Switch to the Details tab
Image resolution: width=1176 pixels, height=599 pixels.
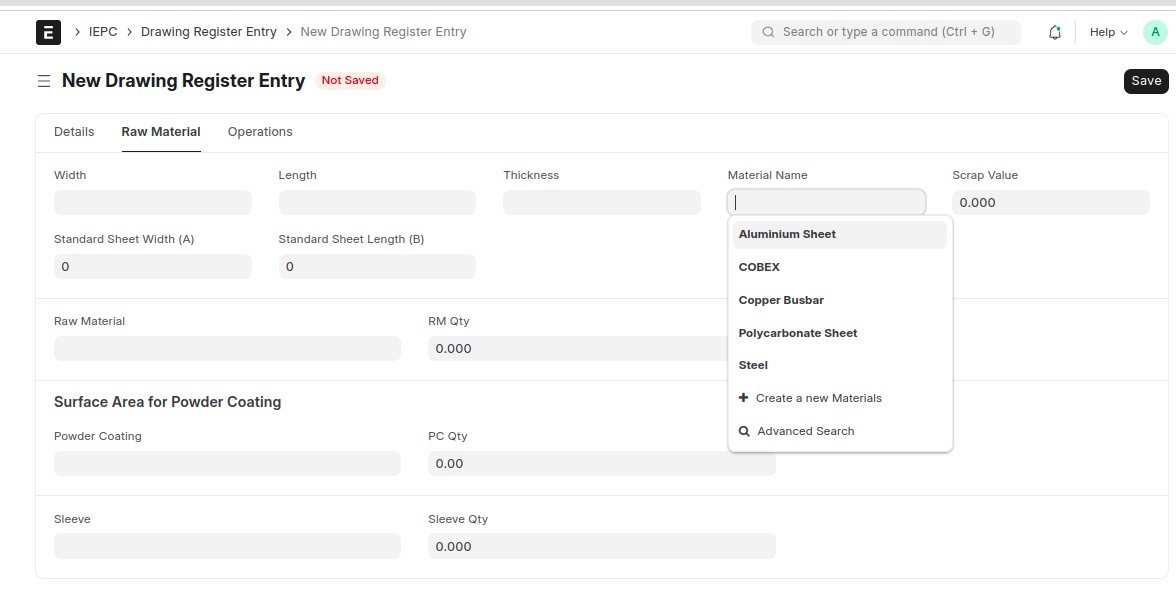pos(74,132)
